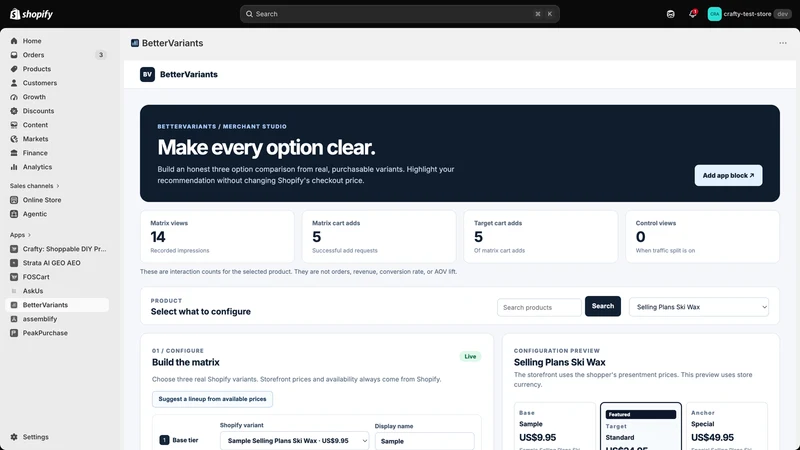Open the three-dot more actions menu

pyautogui.click(x=783, y=43)
